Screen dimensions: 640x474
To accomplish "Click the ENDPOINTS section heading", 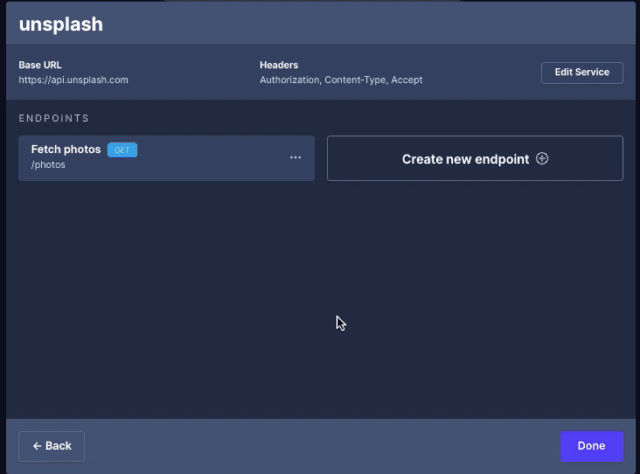I will click(x=53, y=118).
